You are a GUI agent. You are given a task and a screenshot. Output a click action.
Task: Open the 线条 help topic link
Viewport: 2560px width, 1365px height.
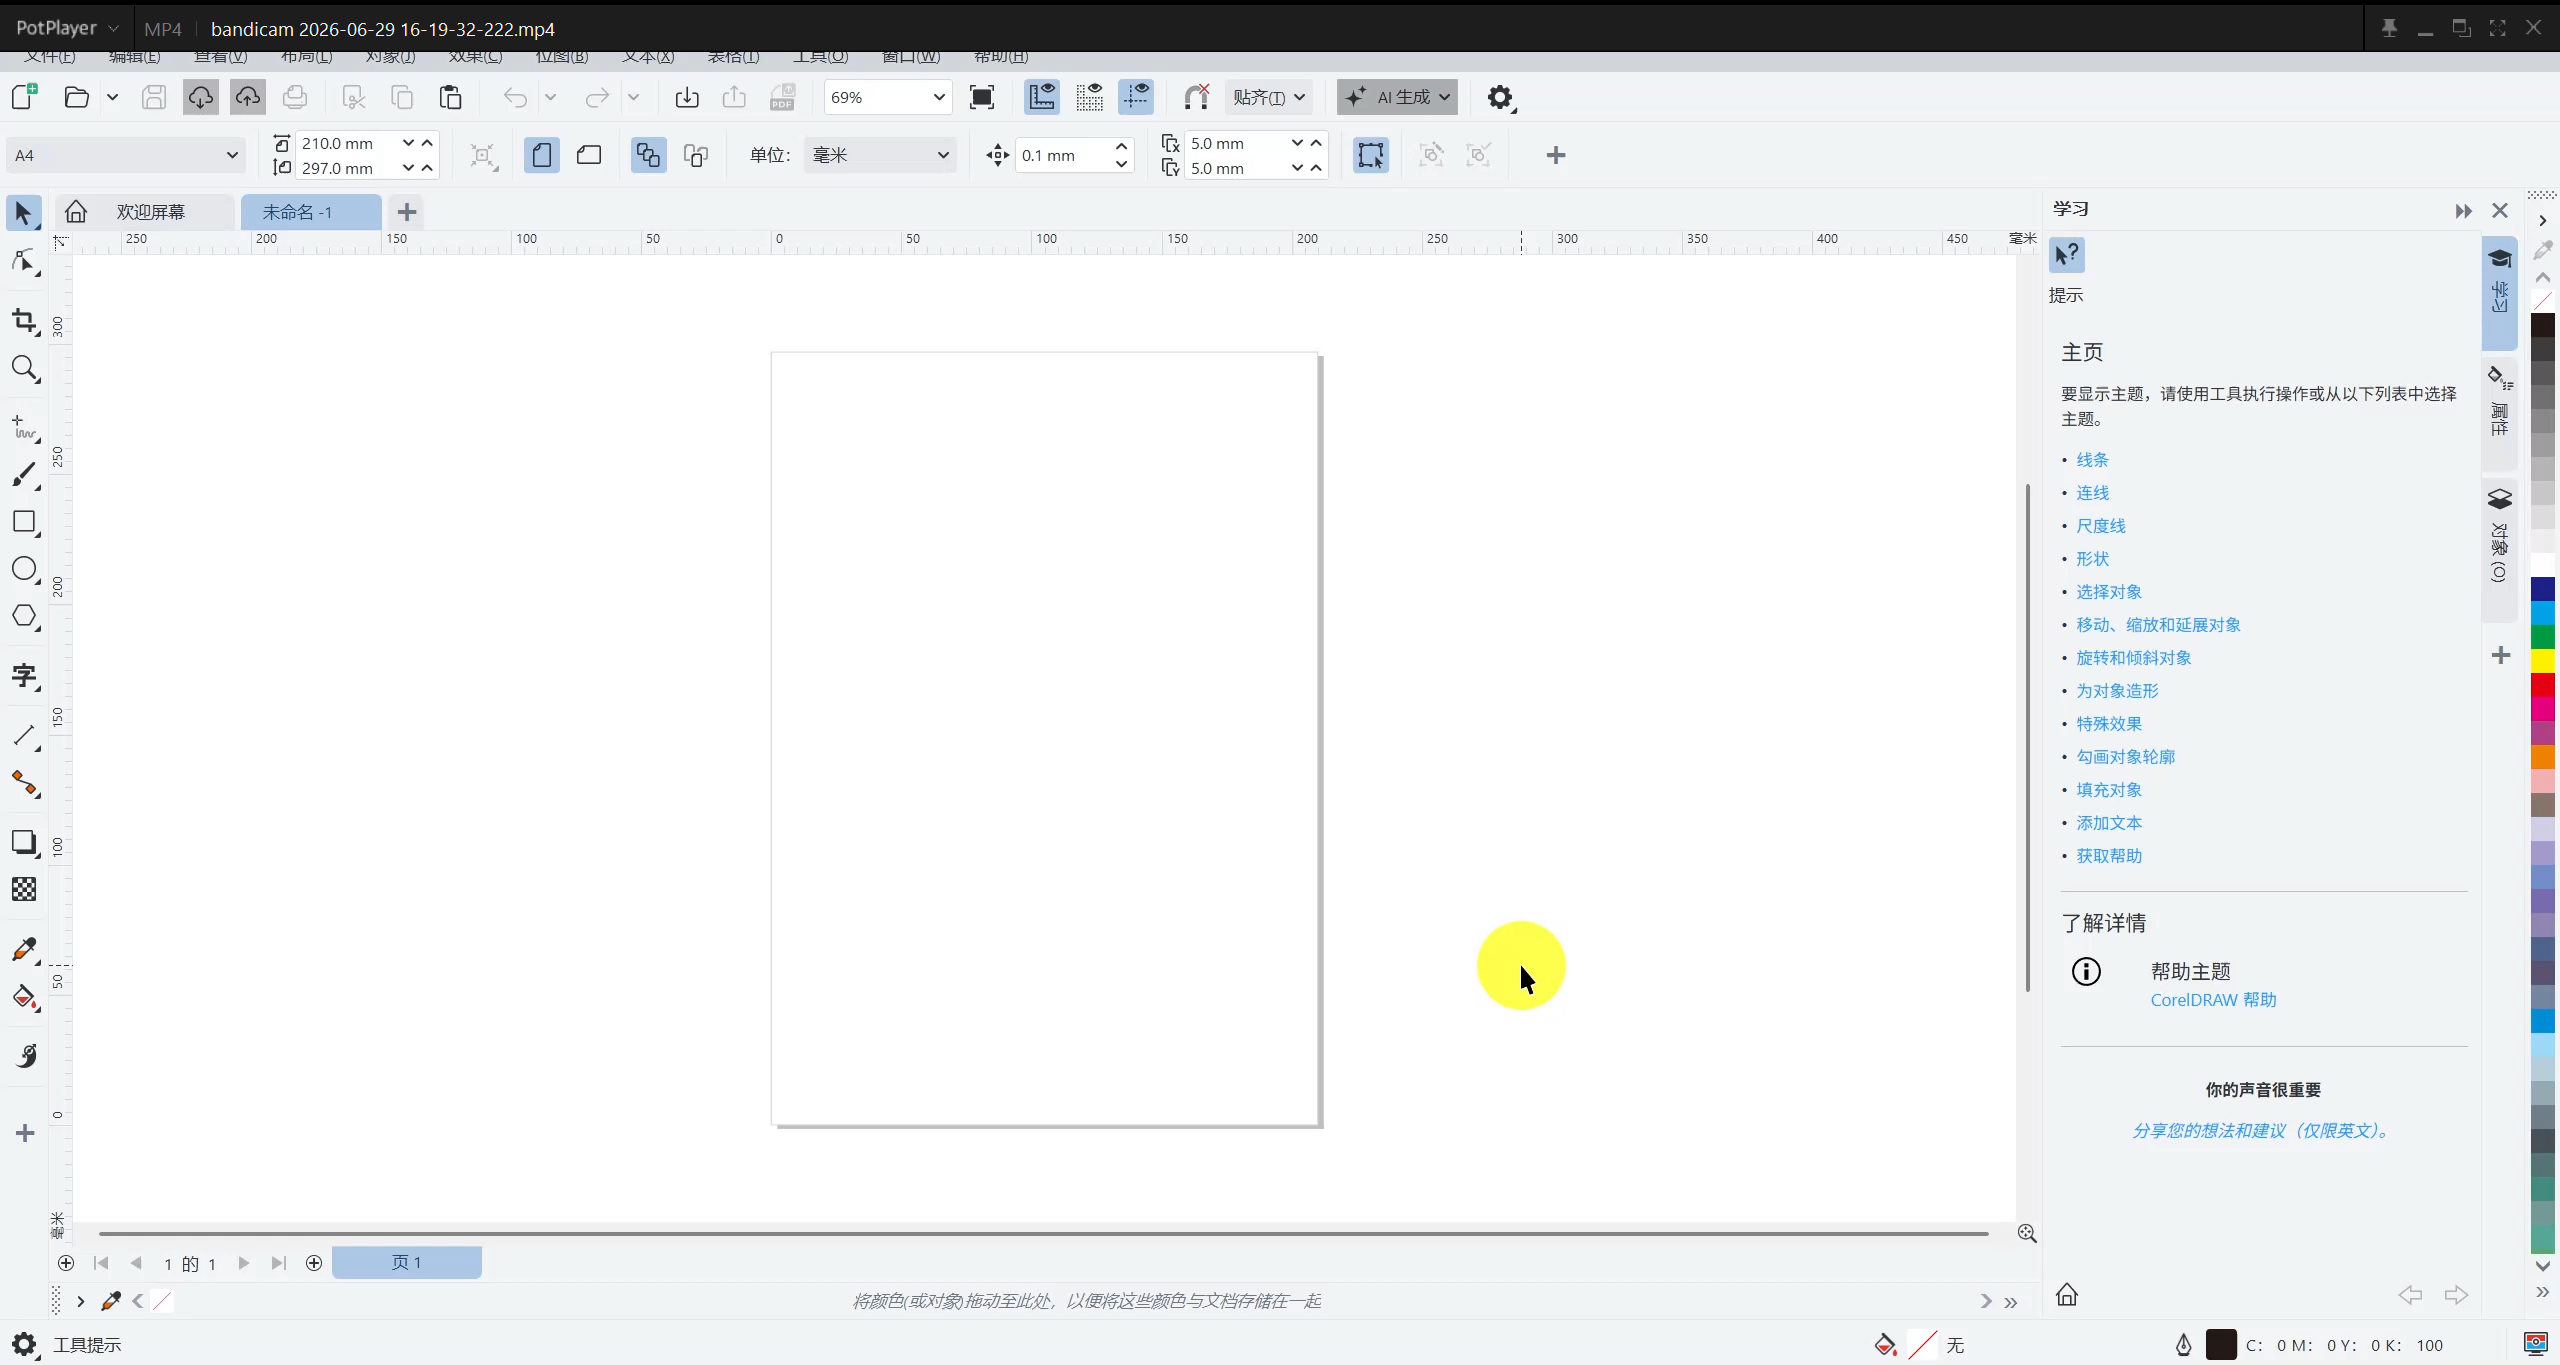tap(2092, 460)
